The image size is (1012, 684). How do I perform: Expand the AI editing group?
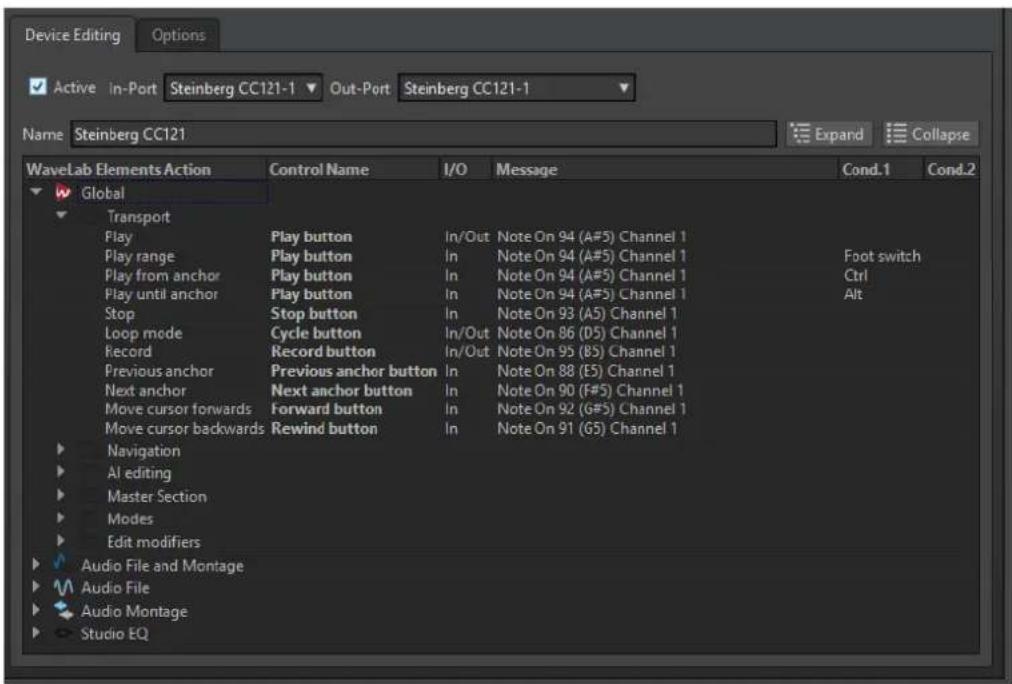click(61, 472)
